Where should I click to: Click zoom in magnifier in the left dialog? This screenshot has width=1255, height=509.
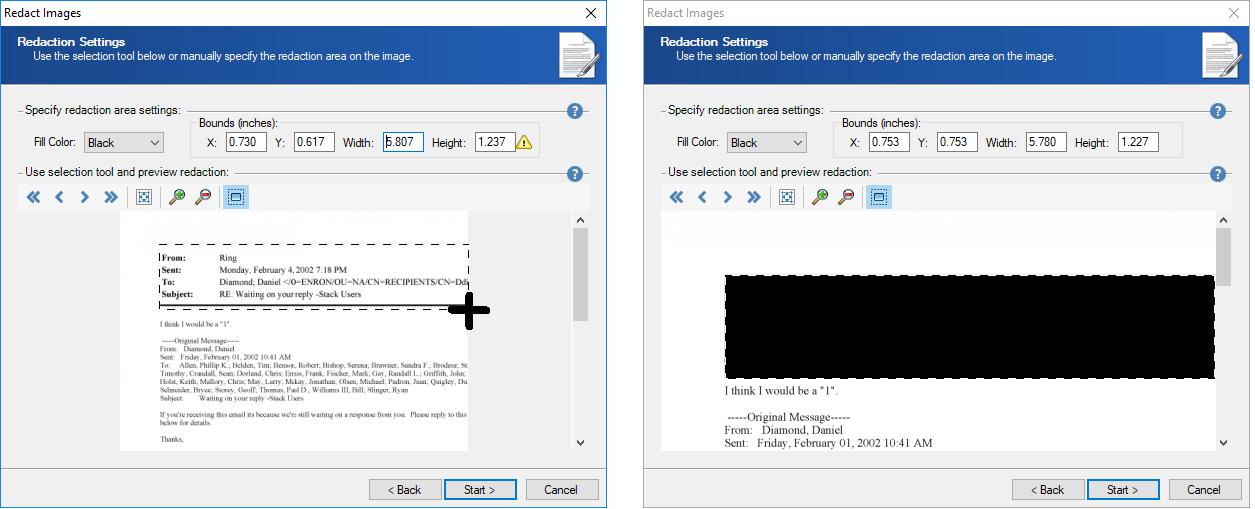177,198
